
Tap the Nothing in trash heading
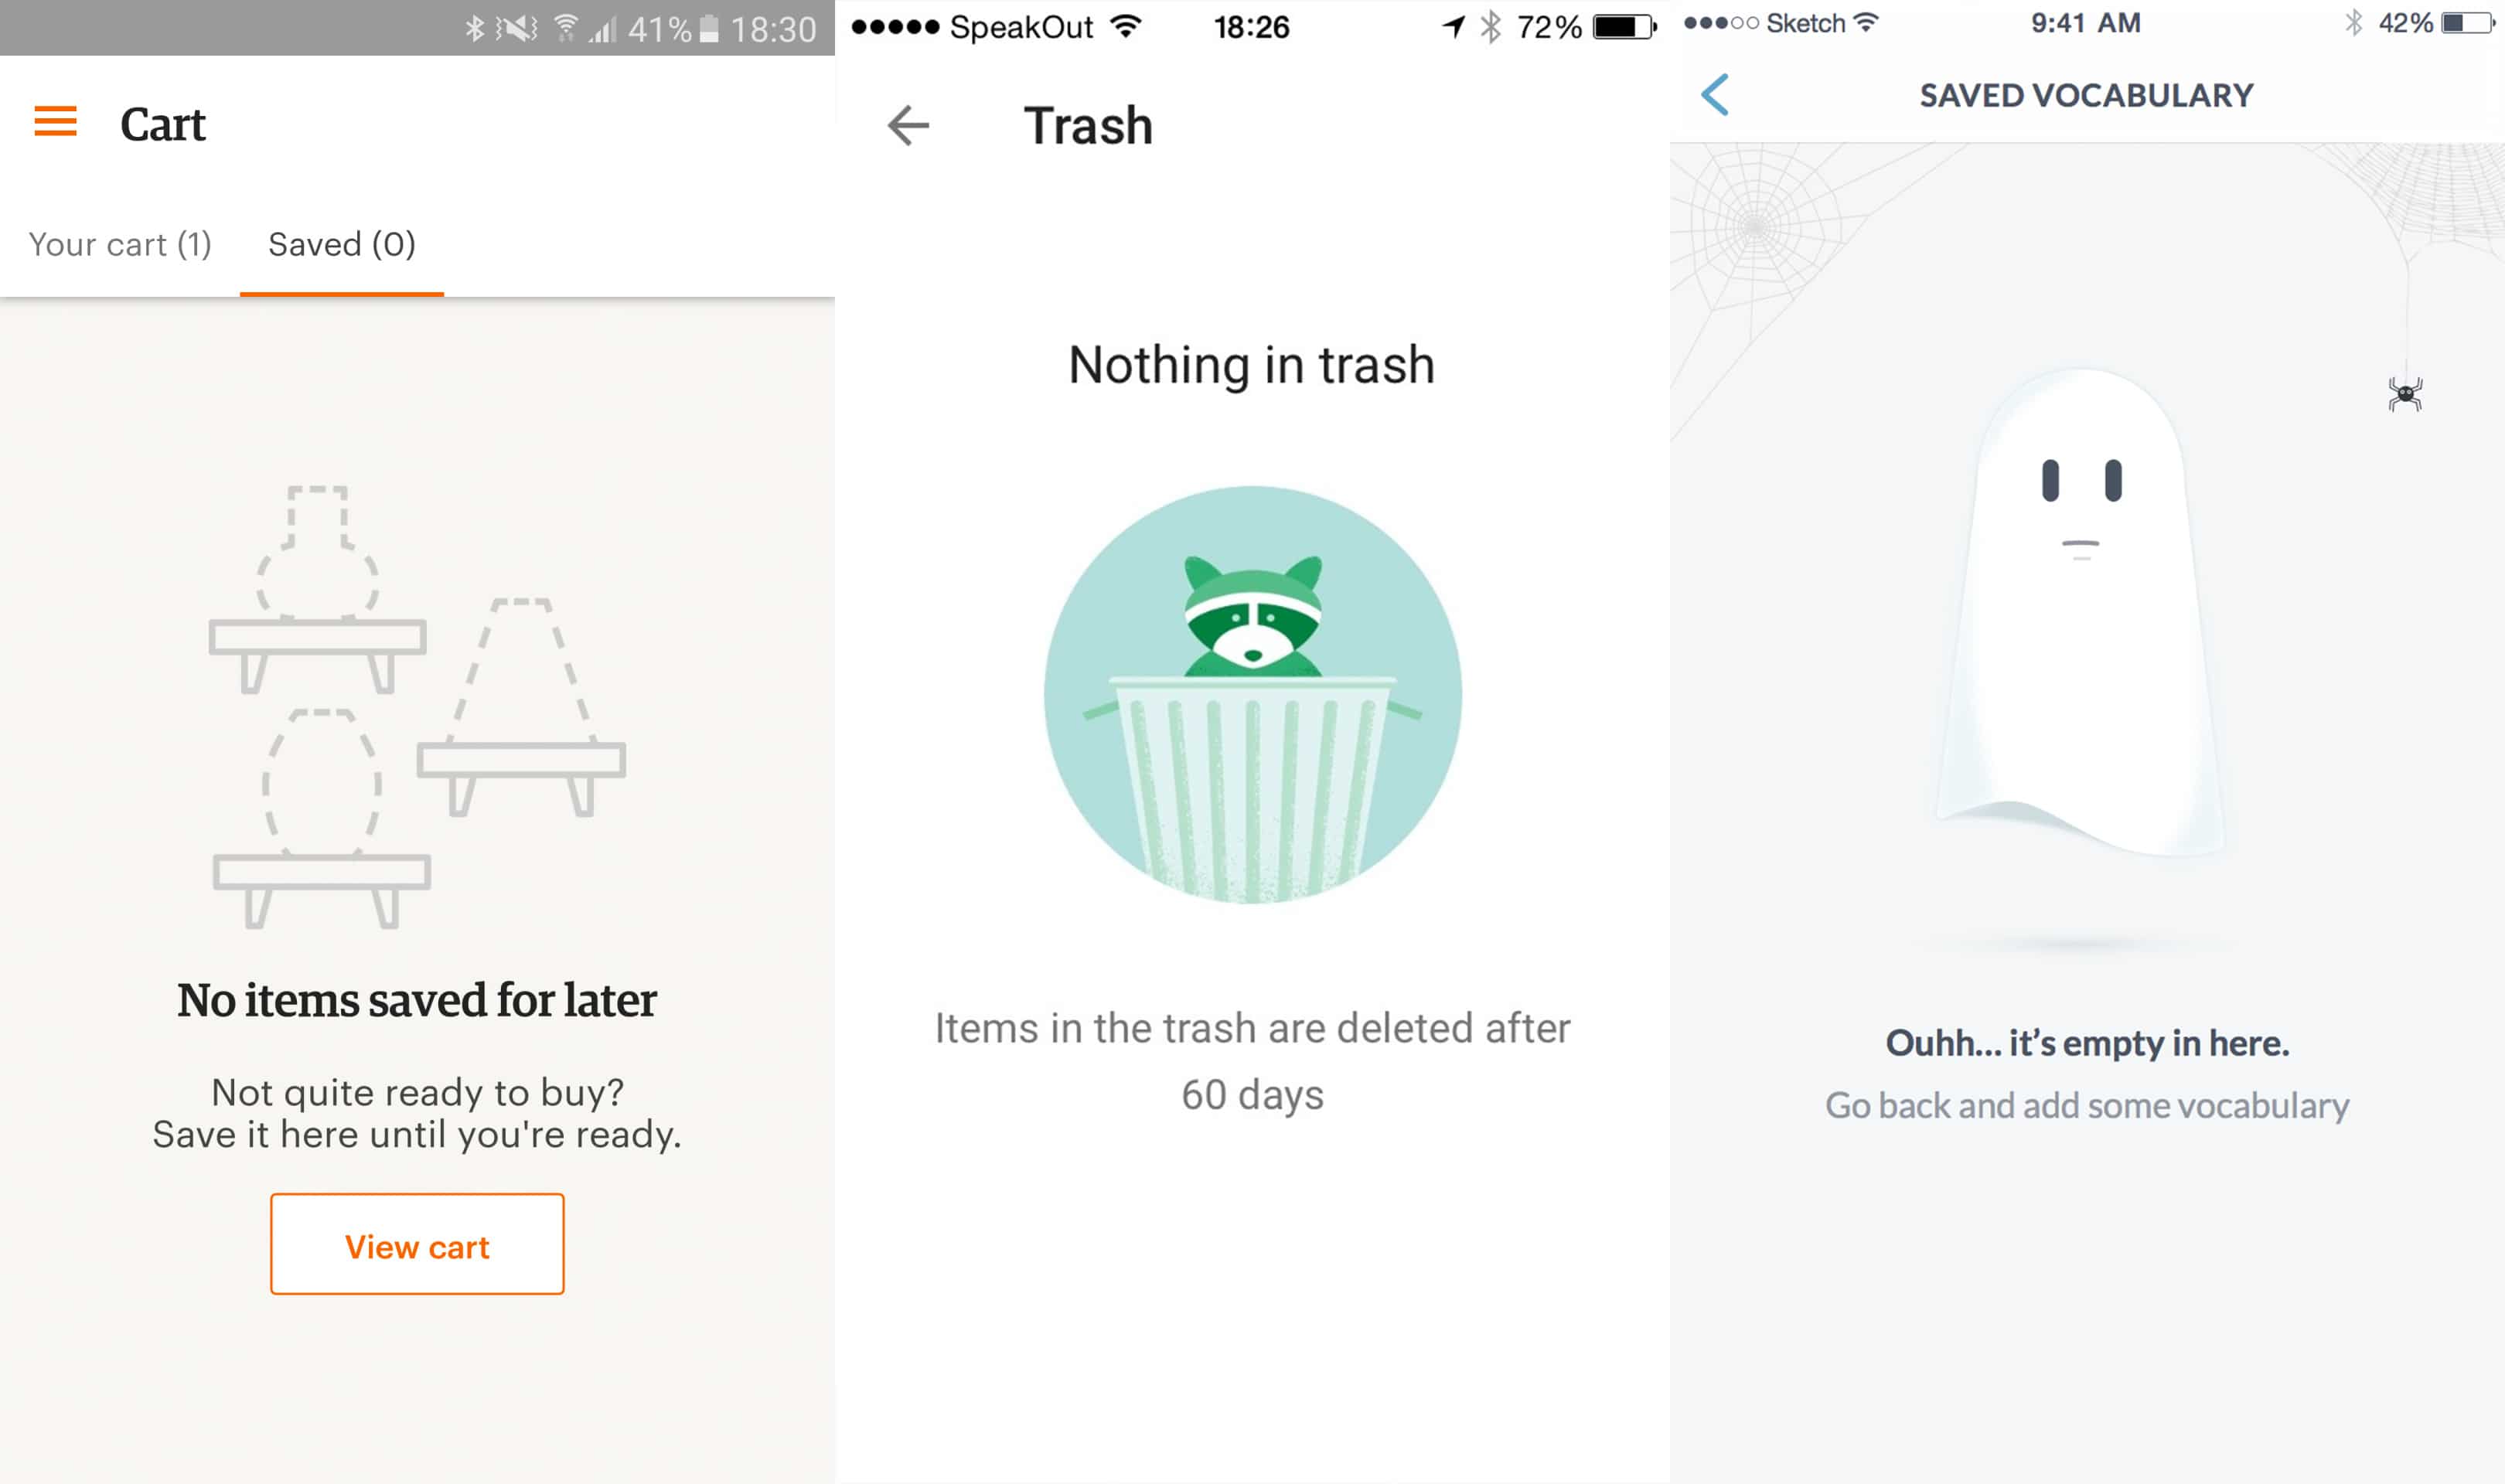[x=1252, y=365]
